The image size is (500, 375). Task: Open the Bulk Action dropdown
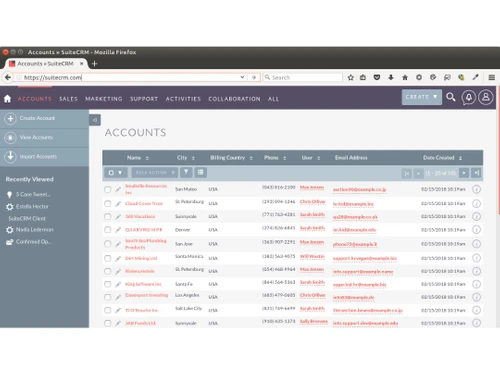tap(155, 172)
